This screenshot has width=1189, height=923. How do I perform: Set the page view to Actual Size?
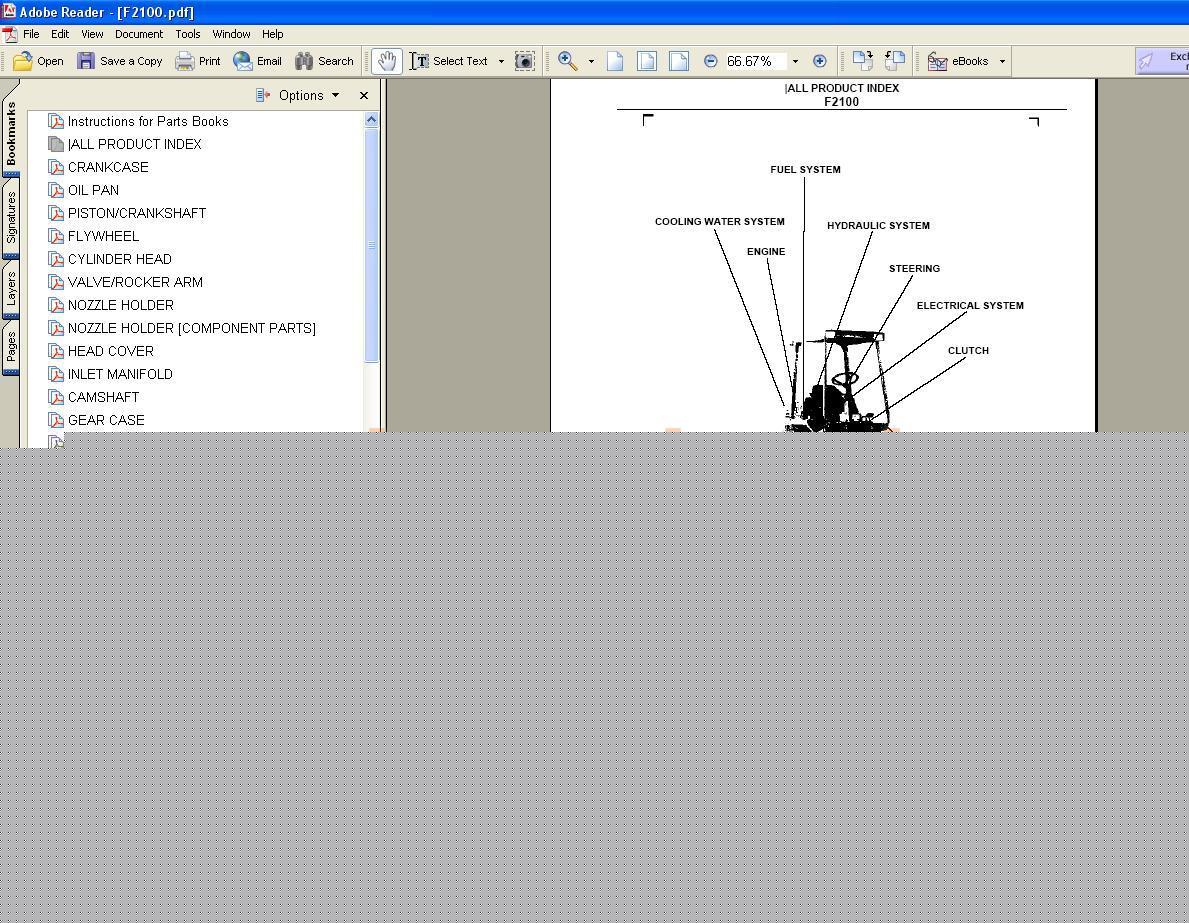point(615,61)
